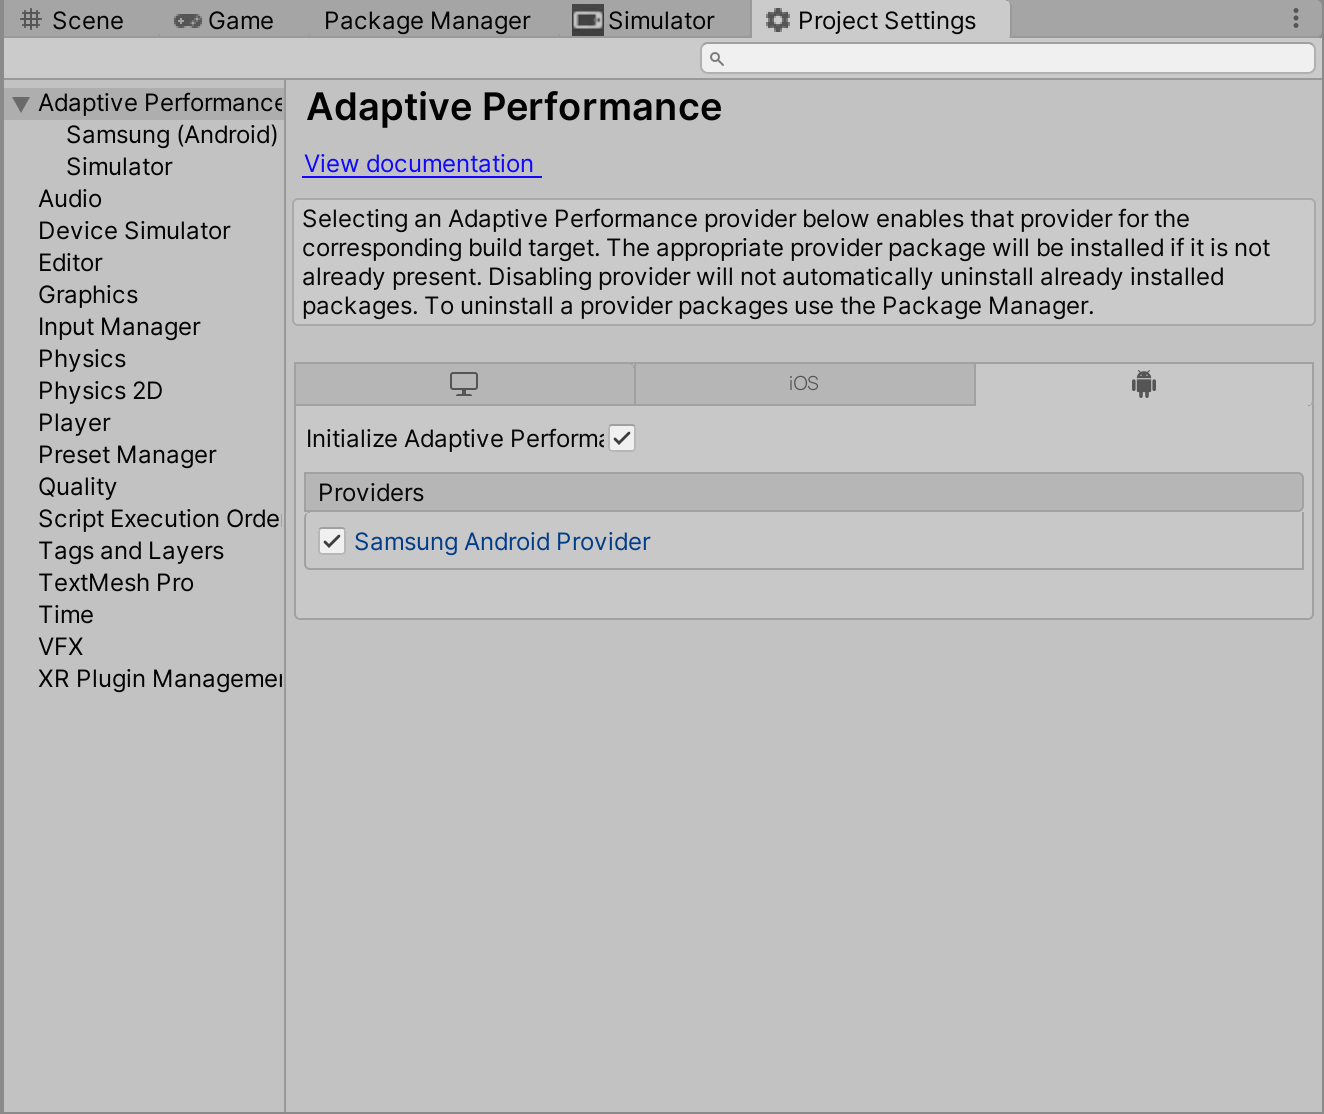Collapse the Adaptive Performance tree entry
Viewport: 1324px width, 1114px height.
tap(19, 102)
